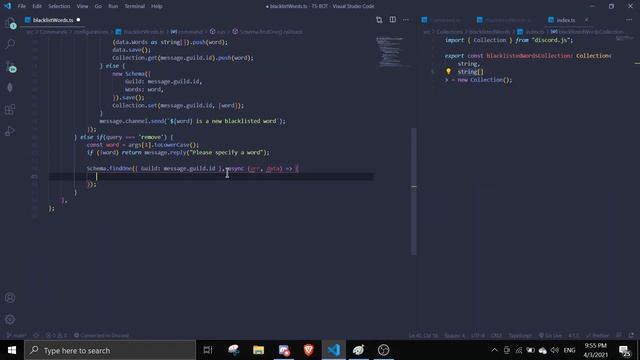Open the Selection menu
This screenshot has width=640, height=360.
point(59,6)
